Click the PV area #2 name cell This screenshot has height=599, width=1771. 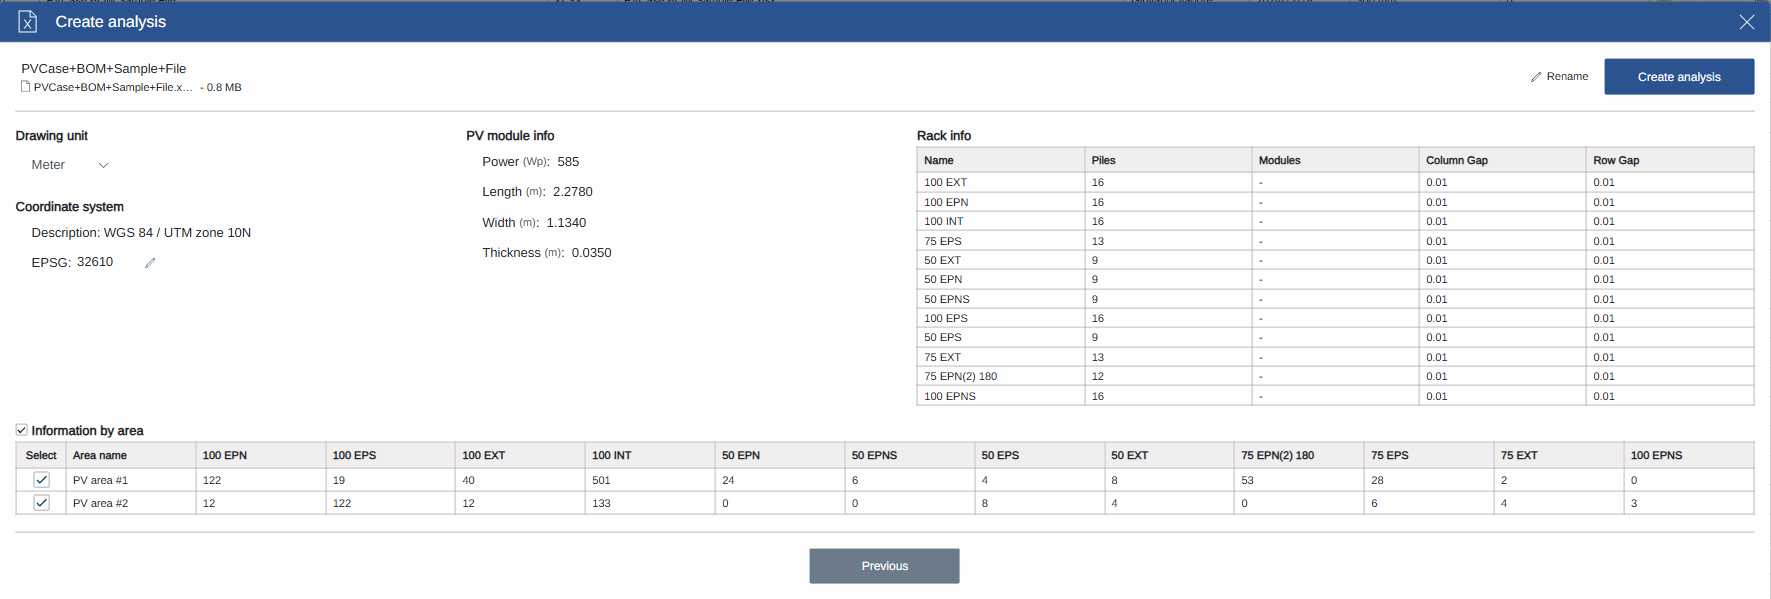131,503
